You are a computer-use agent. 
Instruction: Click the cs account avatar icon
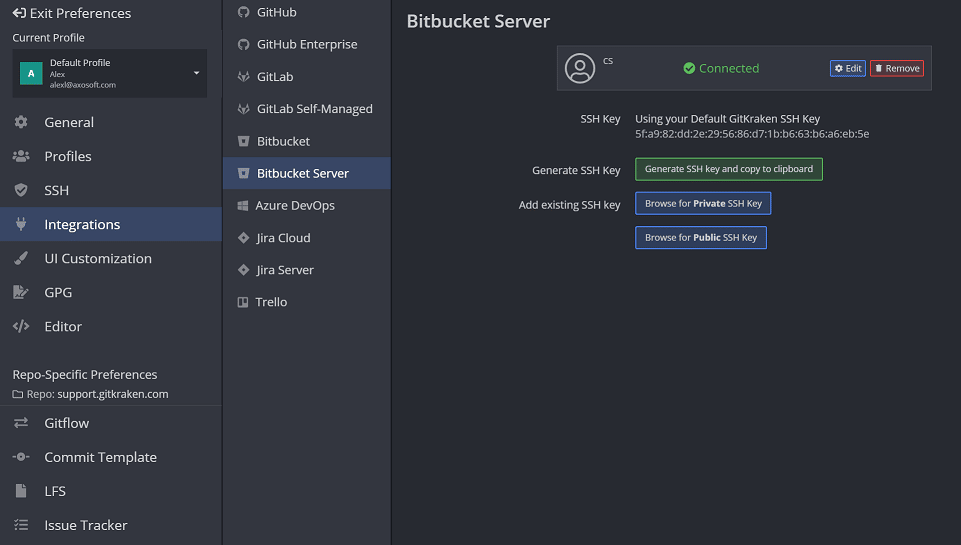(580, 68)
